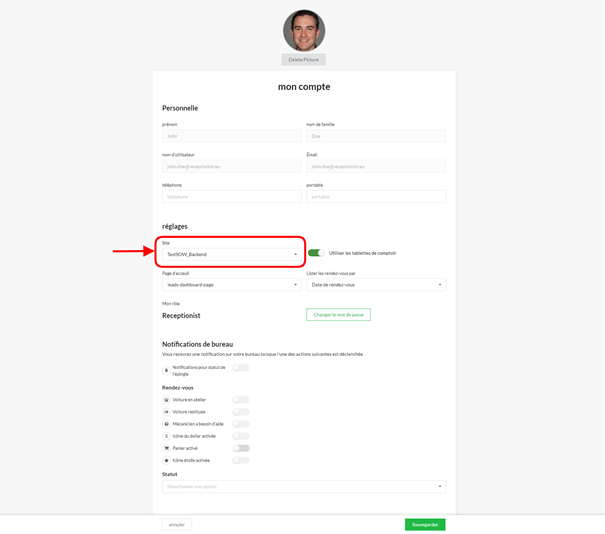Image resolution: width=605 pixels, height=534 pixels.
Task: Open the Site dropdown showing TestSOW_Backend
Action: pos(231,254)
